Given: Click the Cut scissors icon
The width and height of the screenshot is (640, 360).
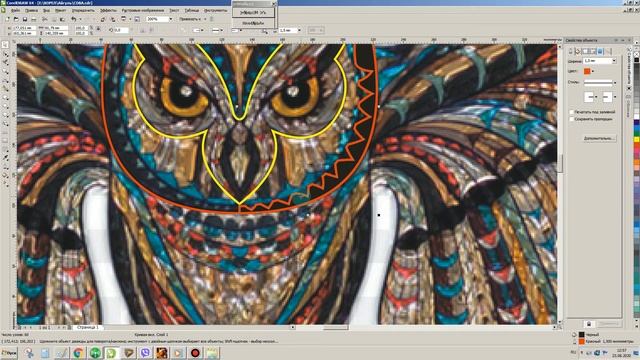Looking at the screenshot, I should 45,19.
